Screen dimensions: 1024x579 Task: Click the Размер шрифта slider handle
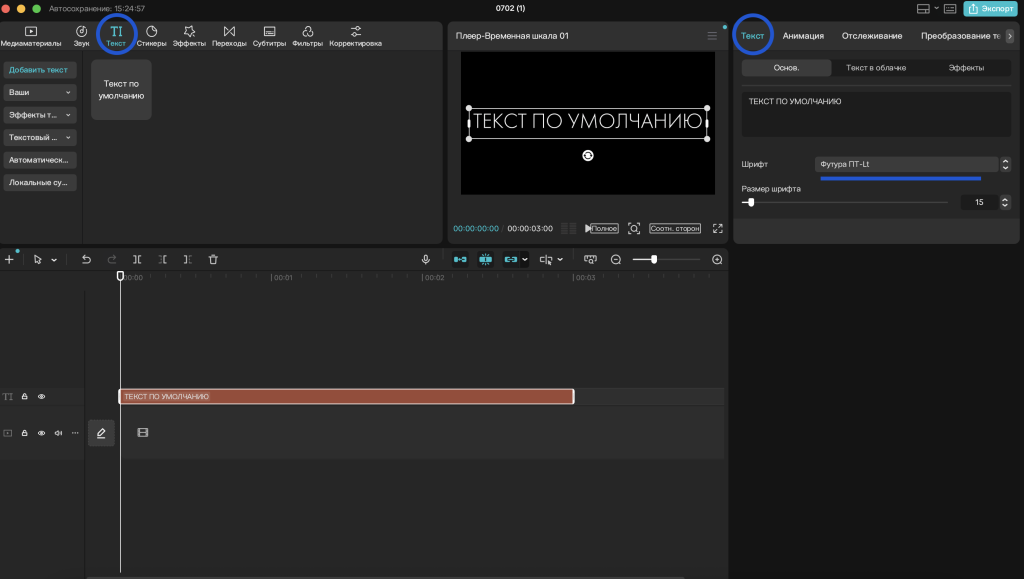pos(751,202)
